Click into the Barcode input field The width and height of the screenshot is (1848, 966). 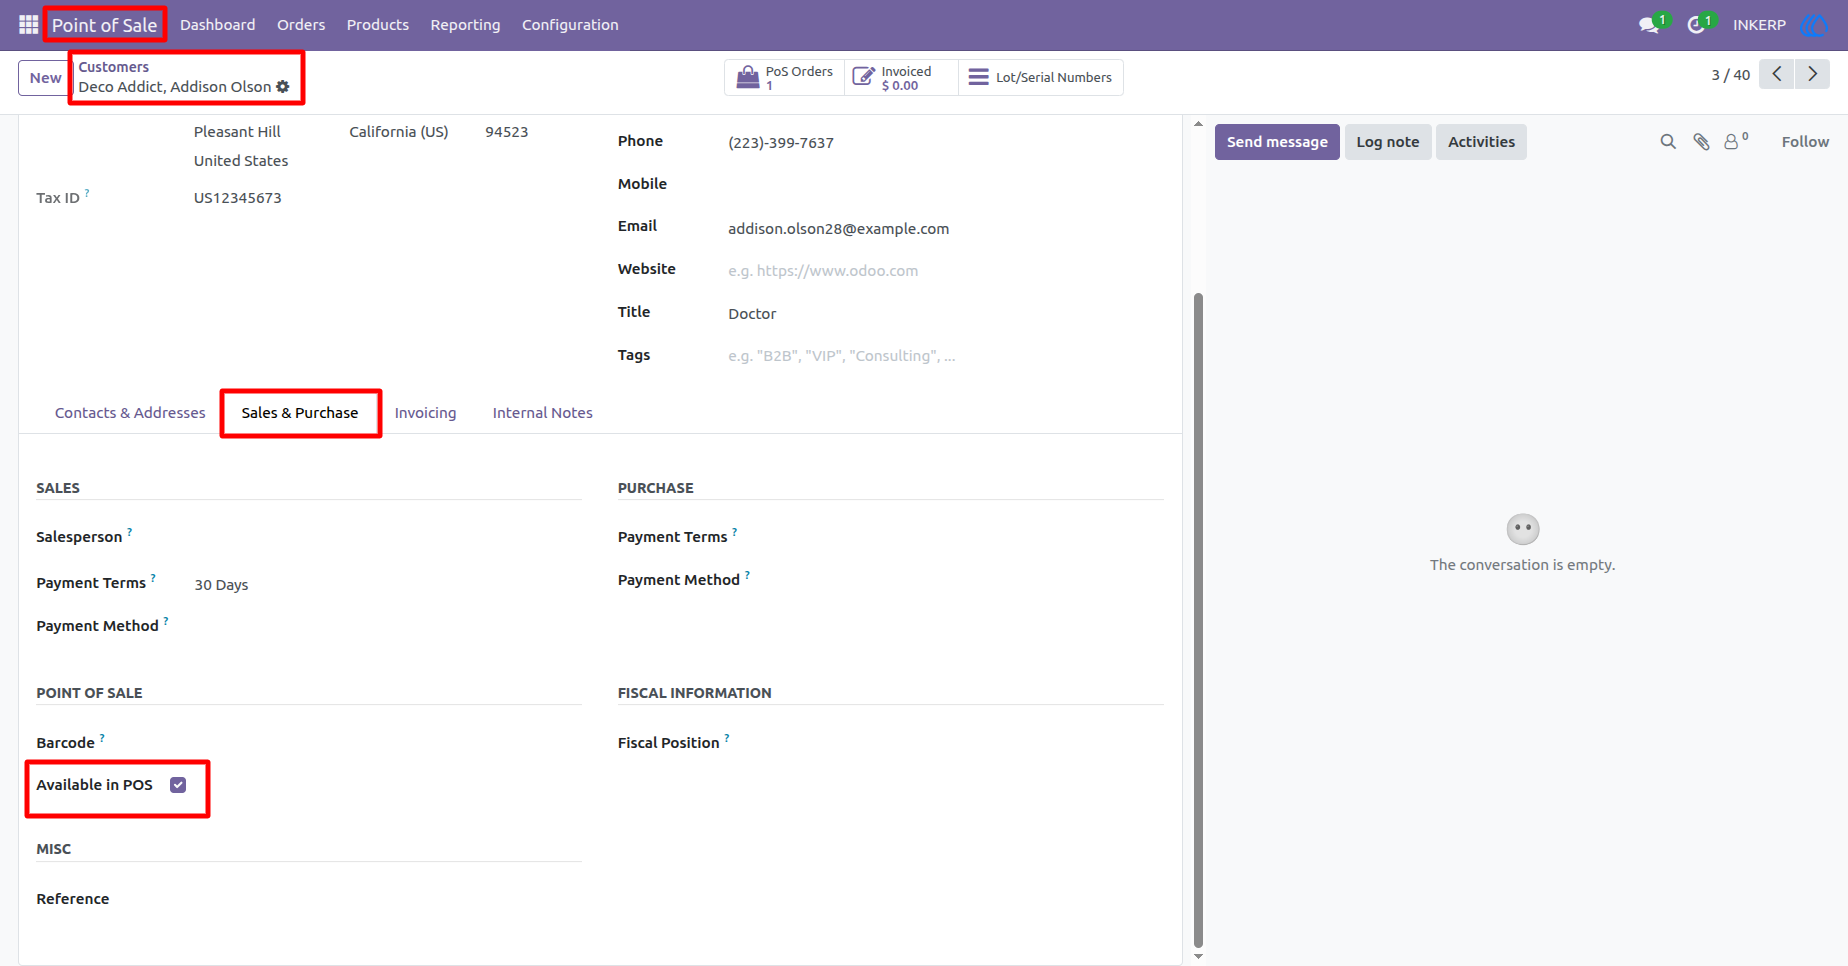pos(388,743)
